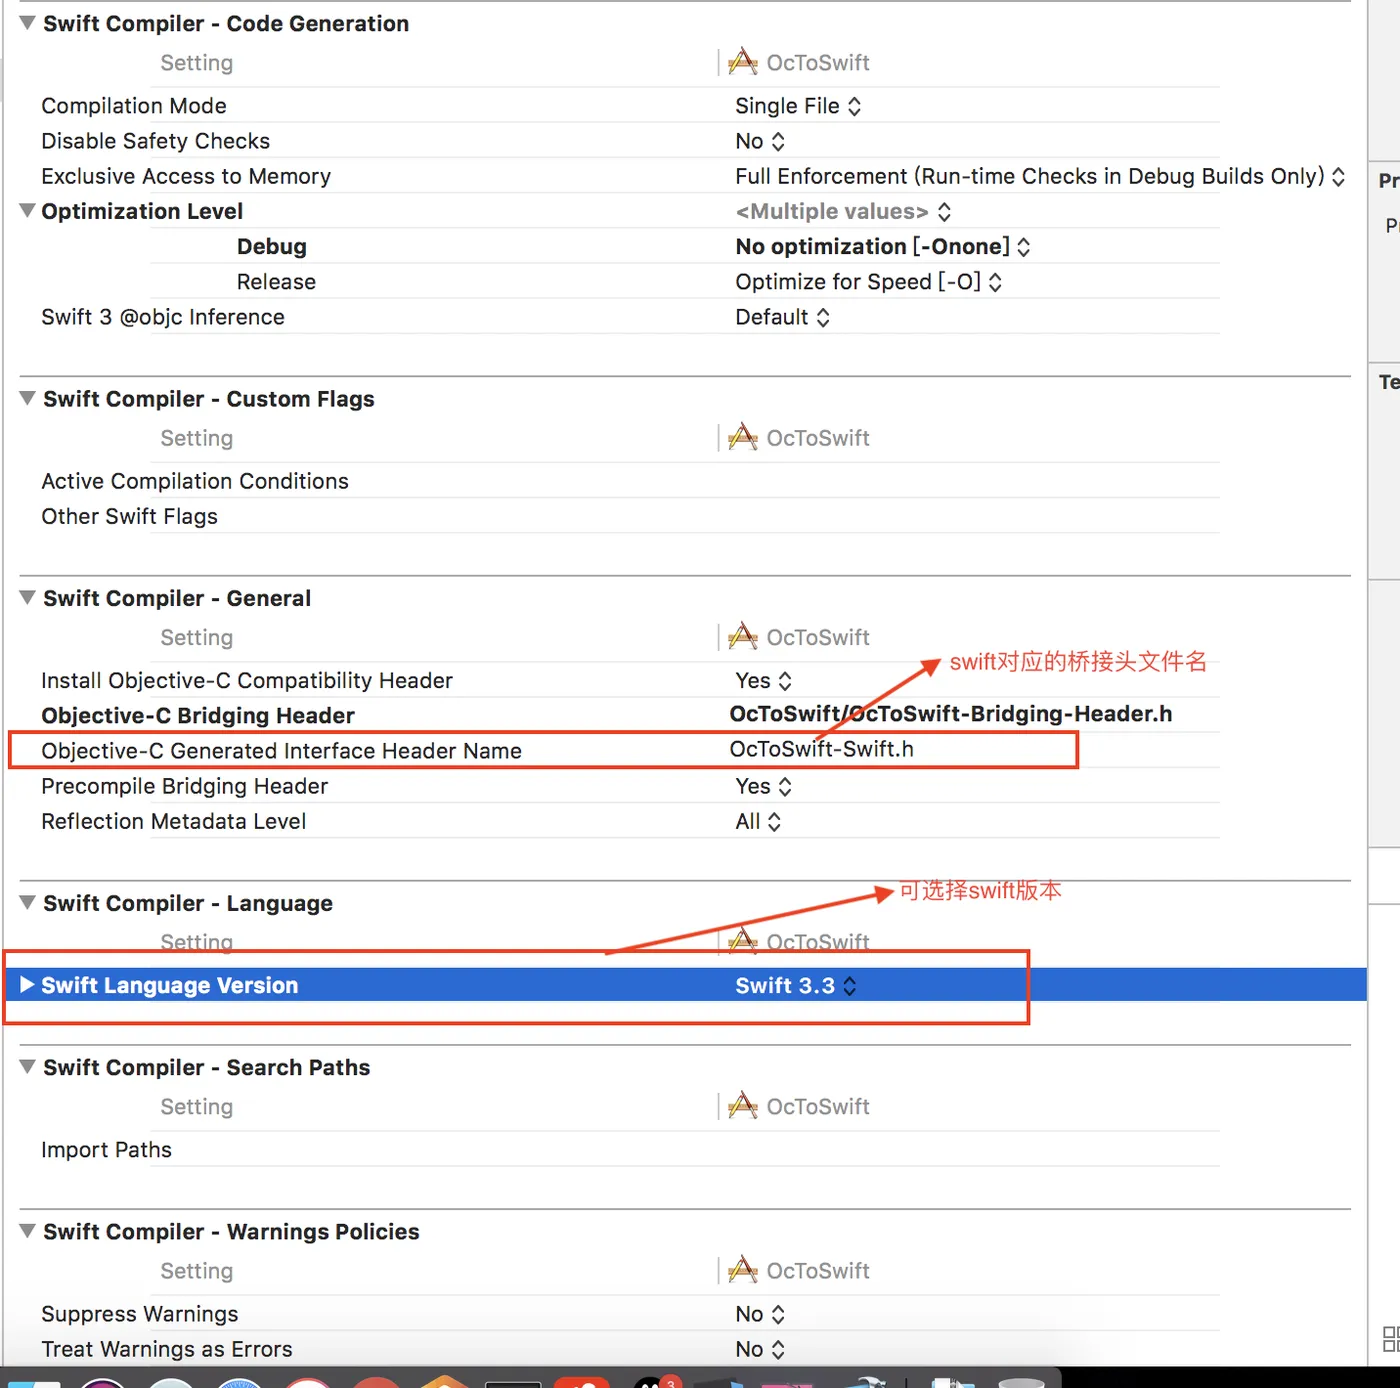Select 'Install Objective-C Compatibility Header' setting name
This screenshot has width=1400, height=1388.
point(247,681)
